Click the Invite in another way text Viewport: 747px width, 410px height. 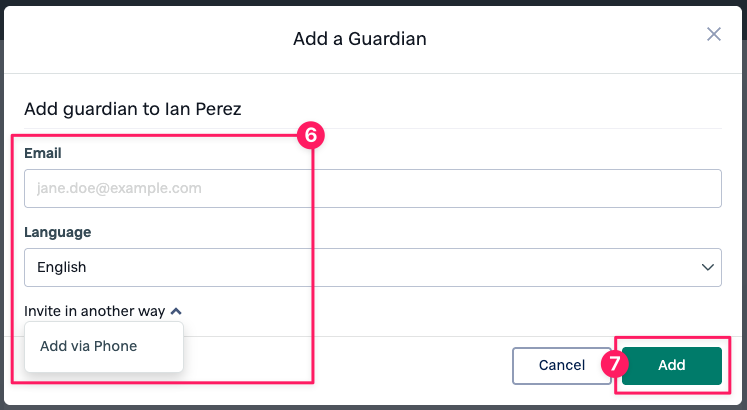point(94,311)
